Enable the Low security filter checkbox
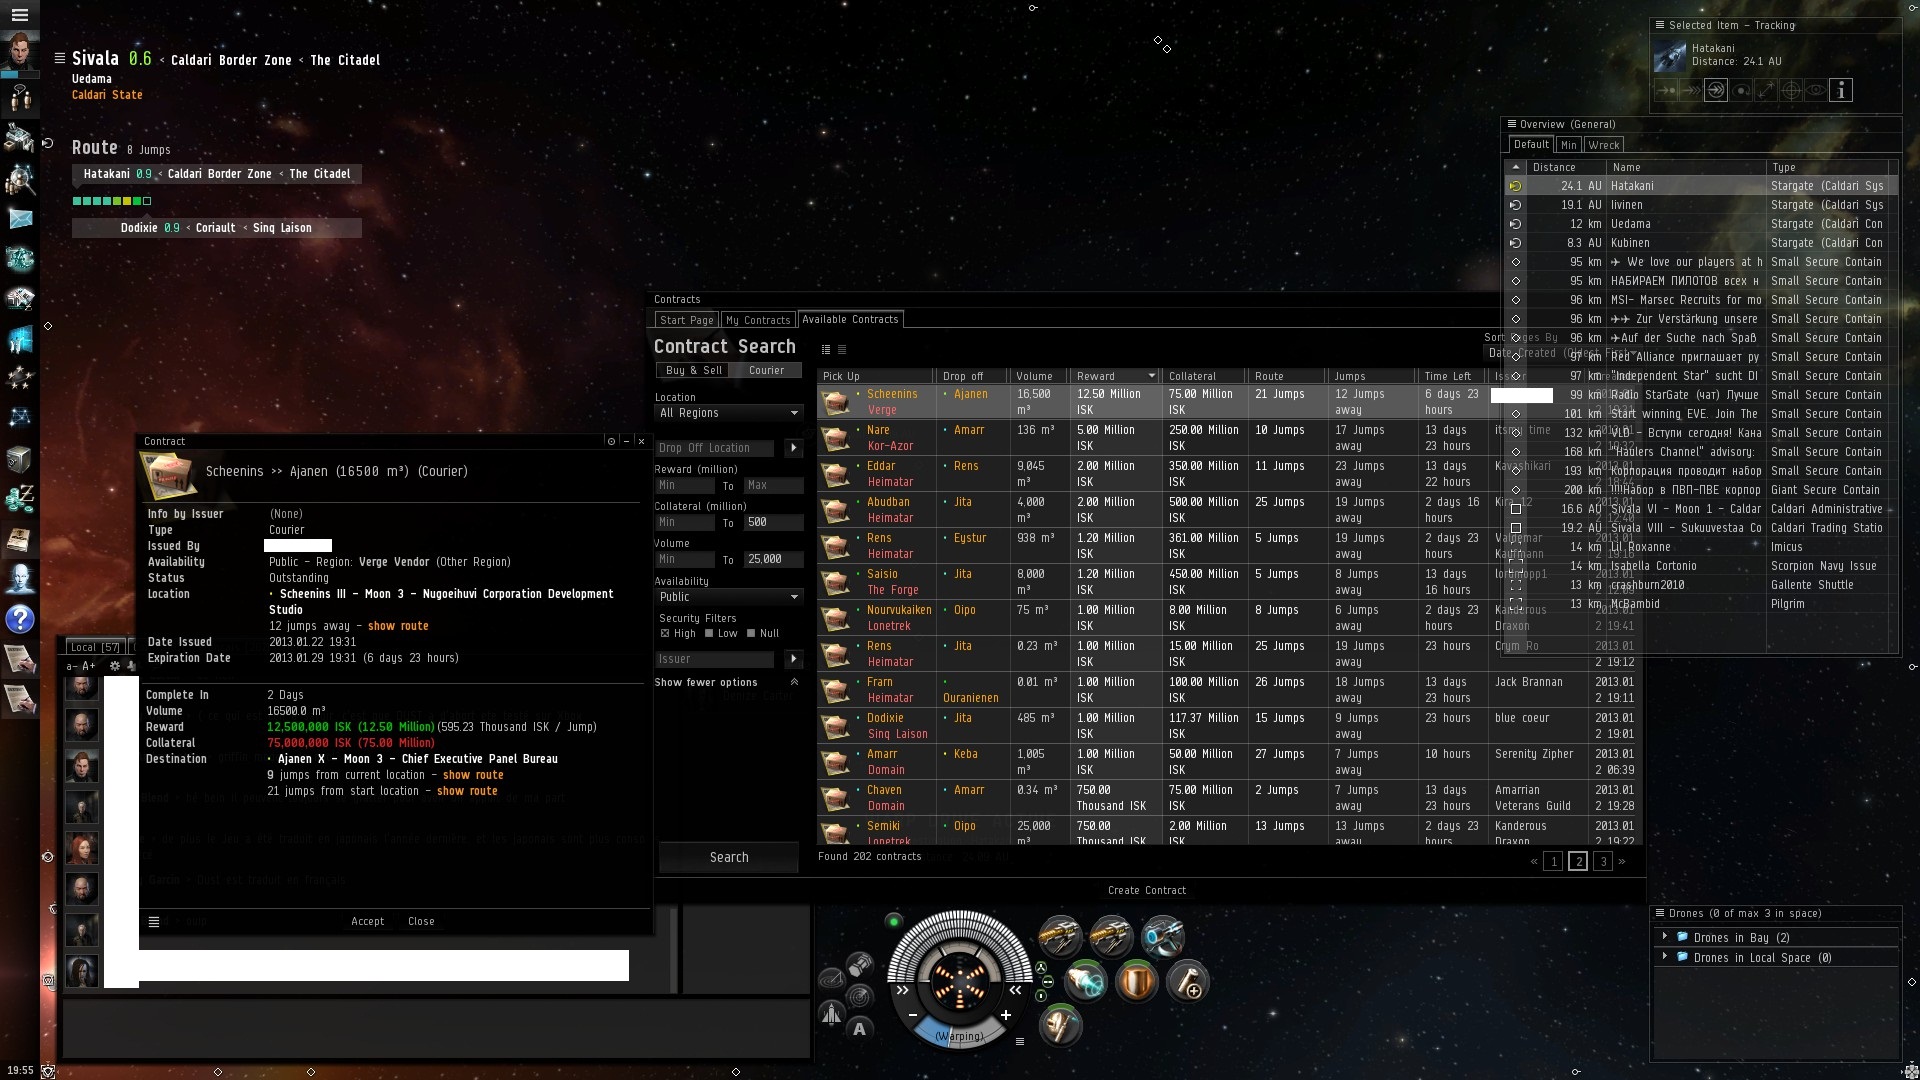 click(x=709, y=634)
